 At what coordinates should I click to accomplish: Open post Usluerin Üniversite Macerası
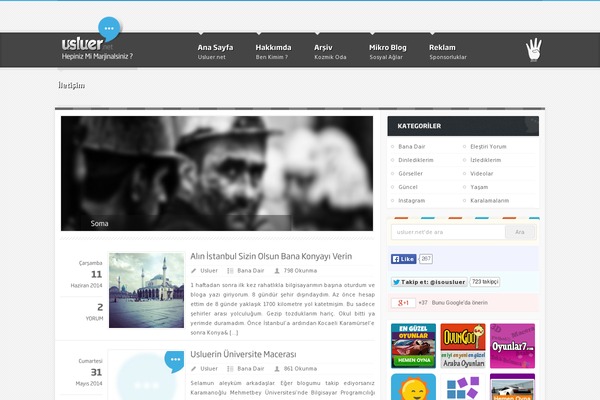point(243,354)
